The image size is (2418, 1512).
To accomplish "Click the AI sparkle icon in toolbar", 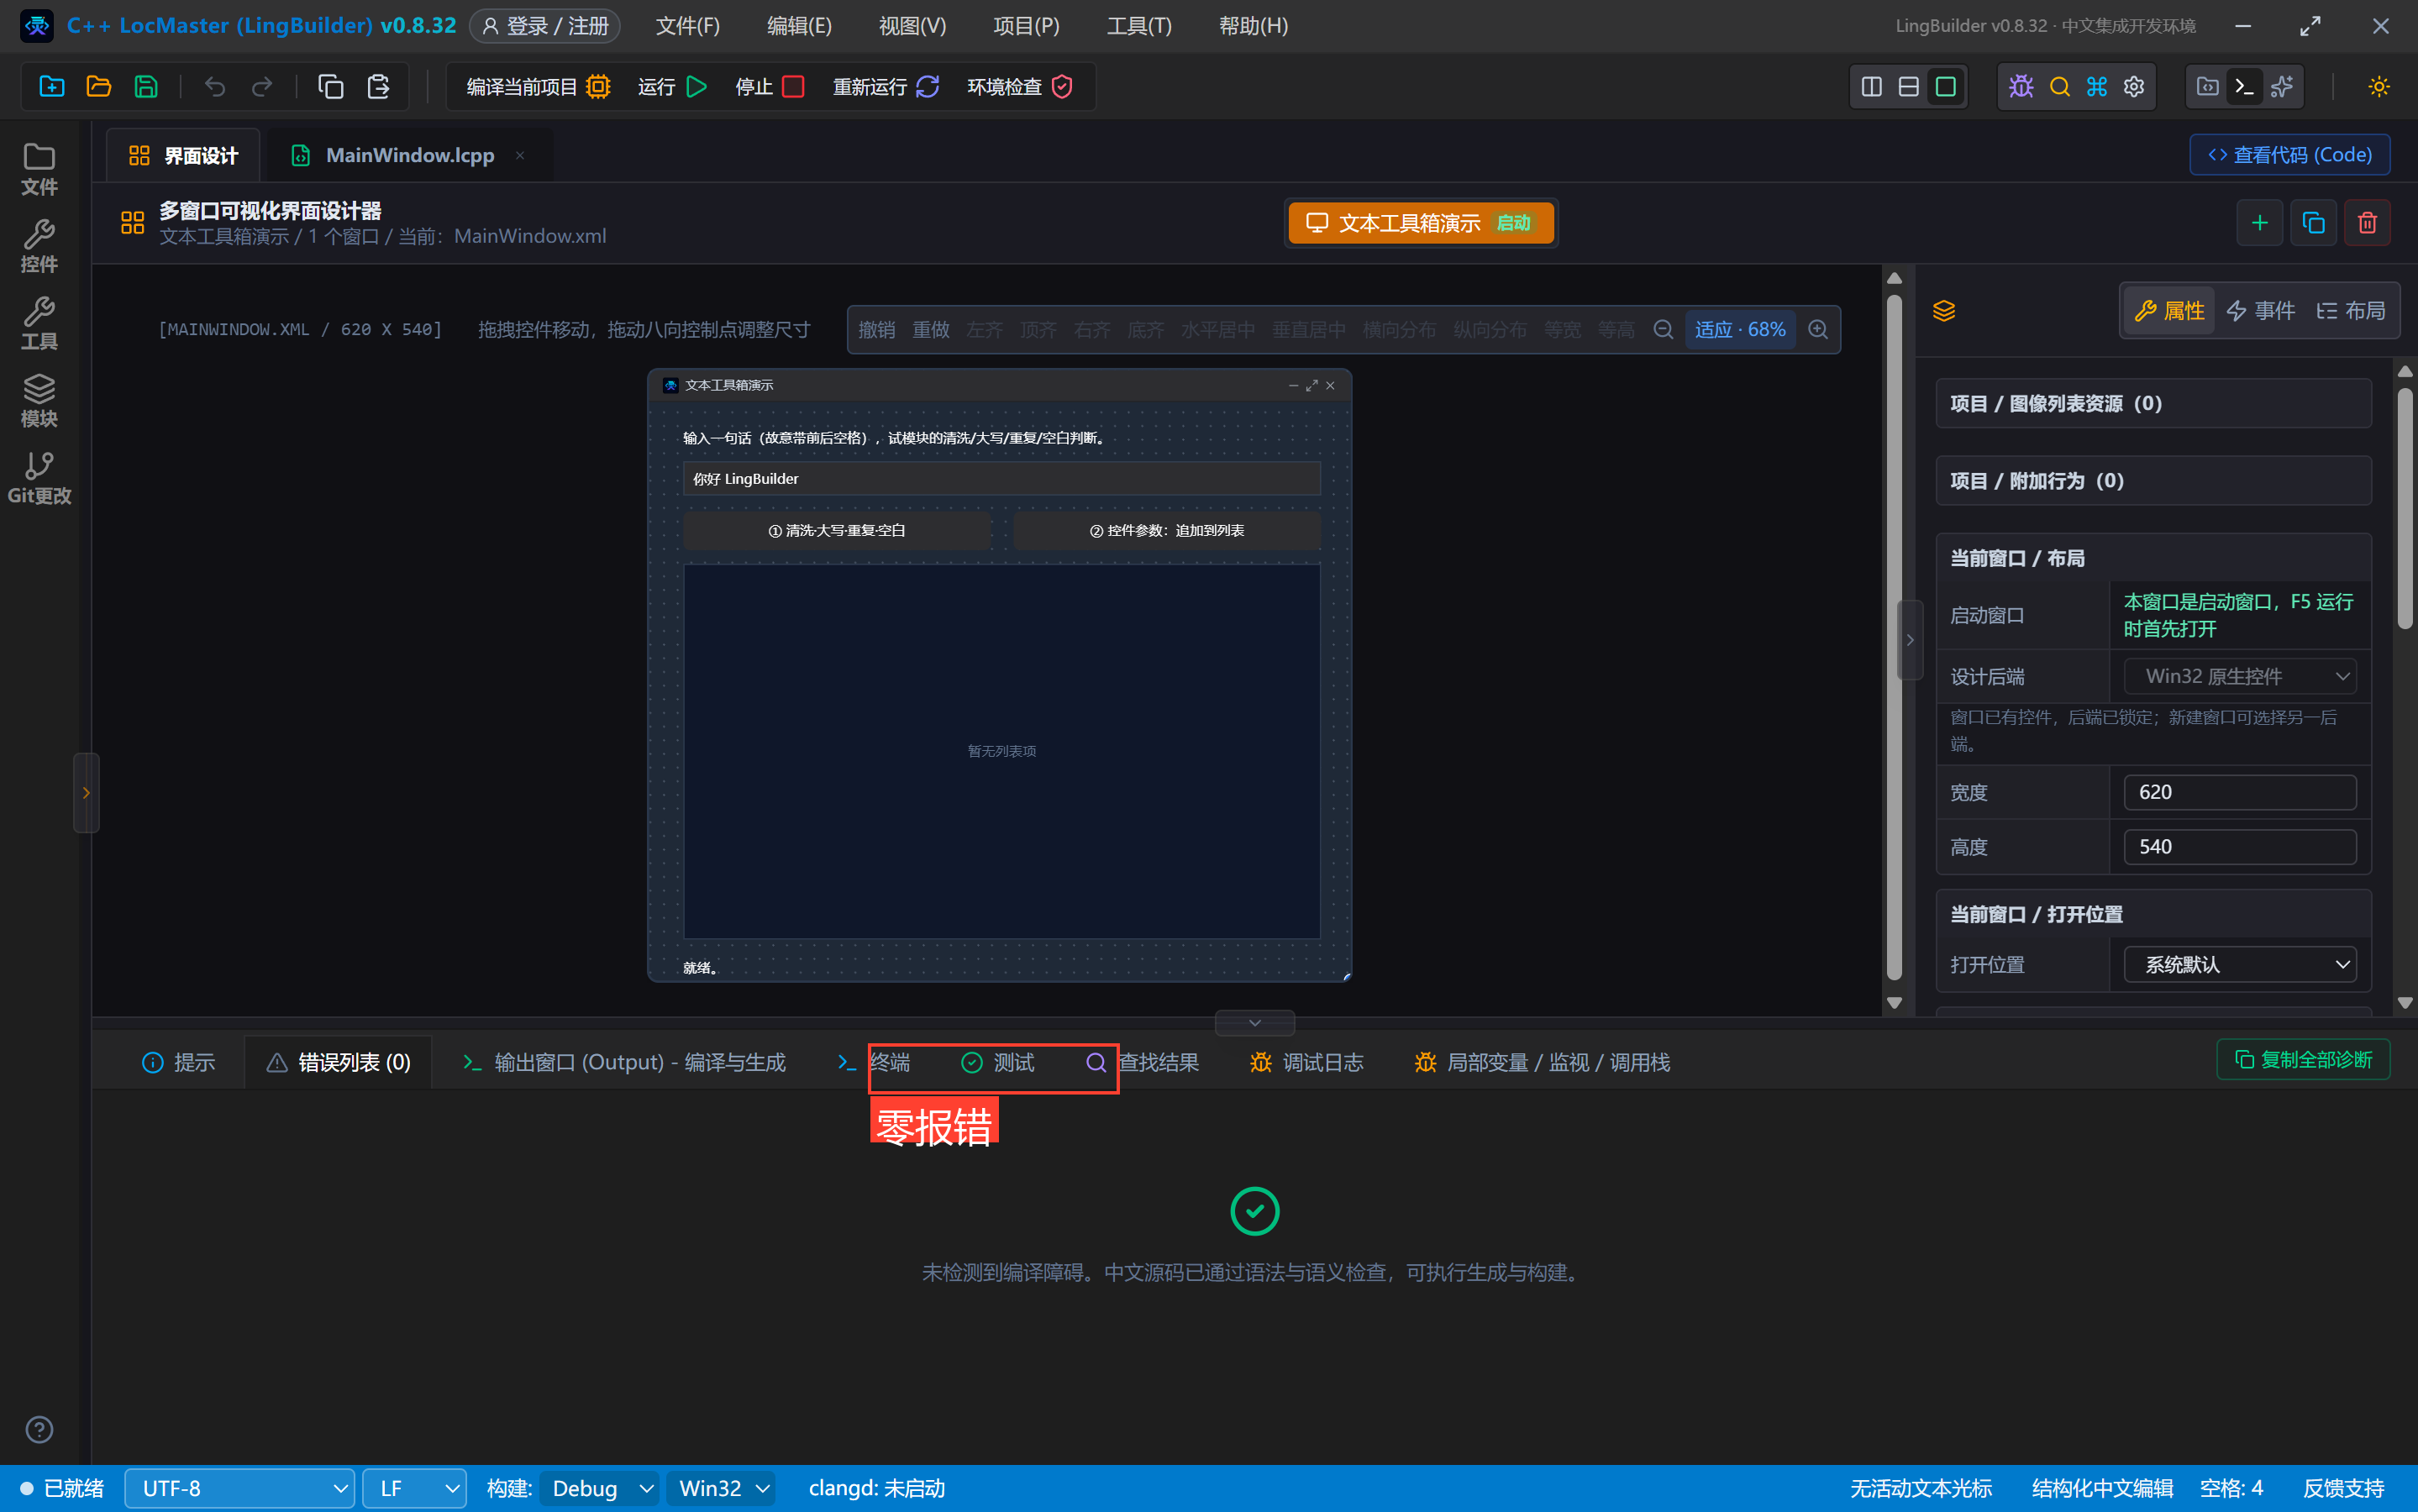I will (x=2282, y=86).
